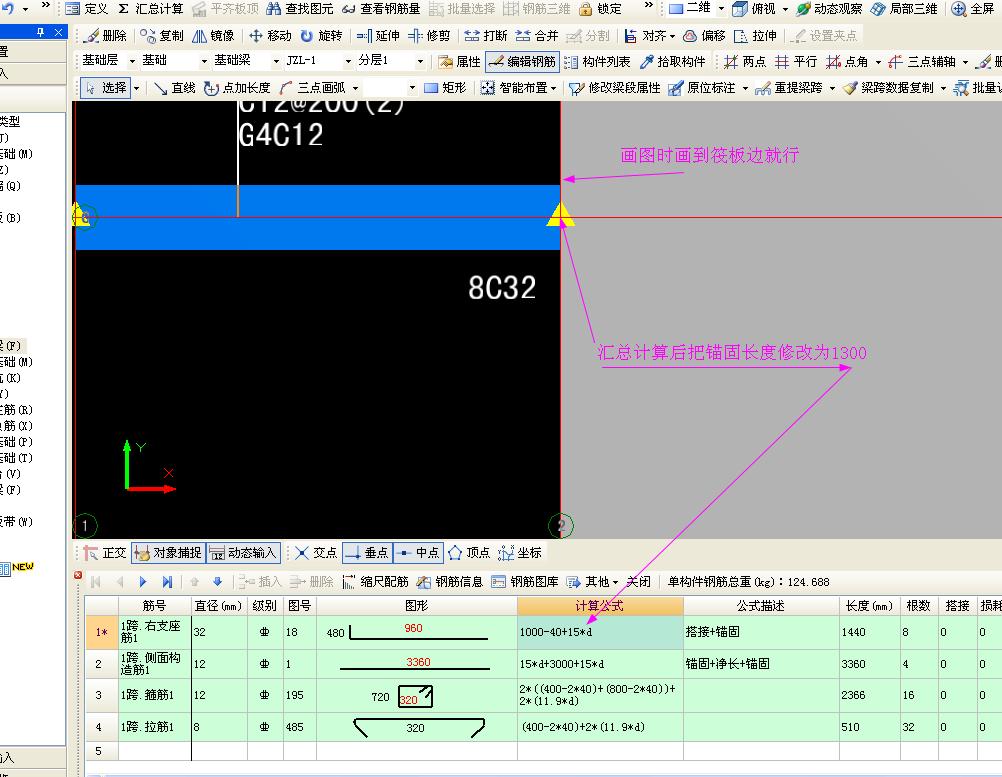Click the 选择 select button
The width and height of the screenshot is (1002, 777).
106,88
